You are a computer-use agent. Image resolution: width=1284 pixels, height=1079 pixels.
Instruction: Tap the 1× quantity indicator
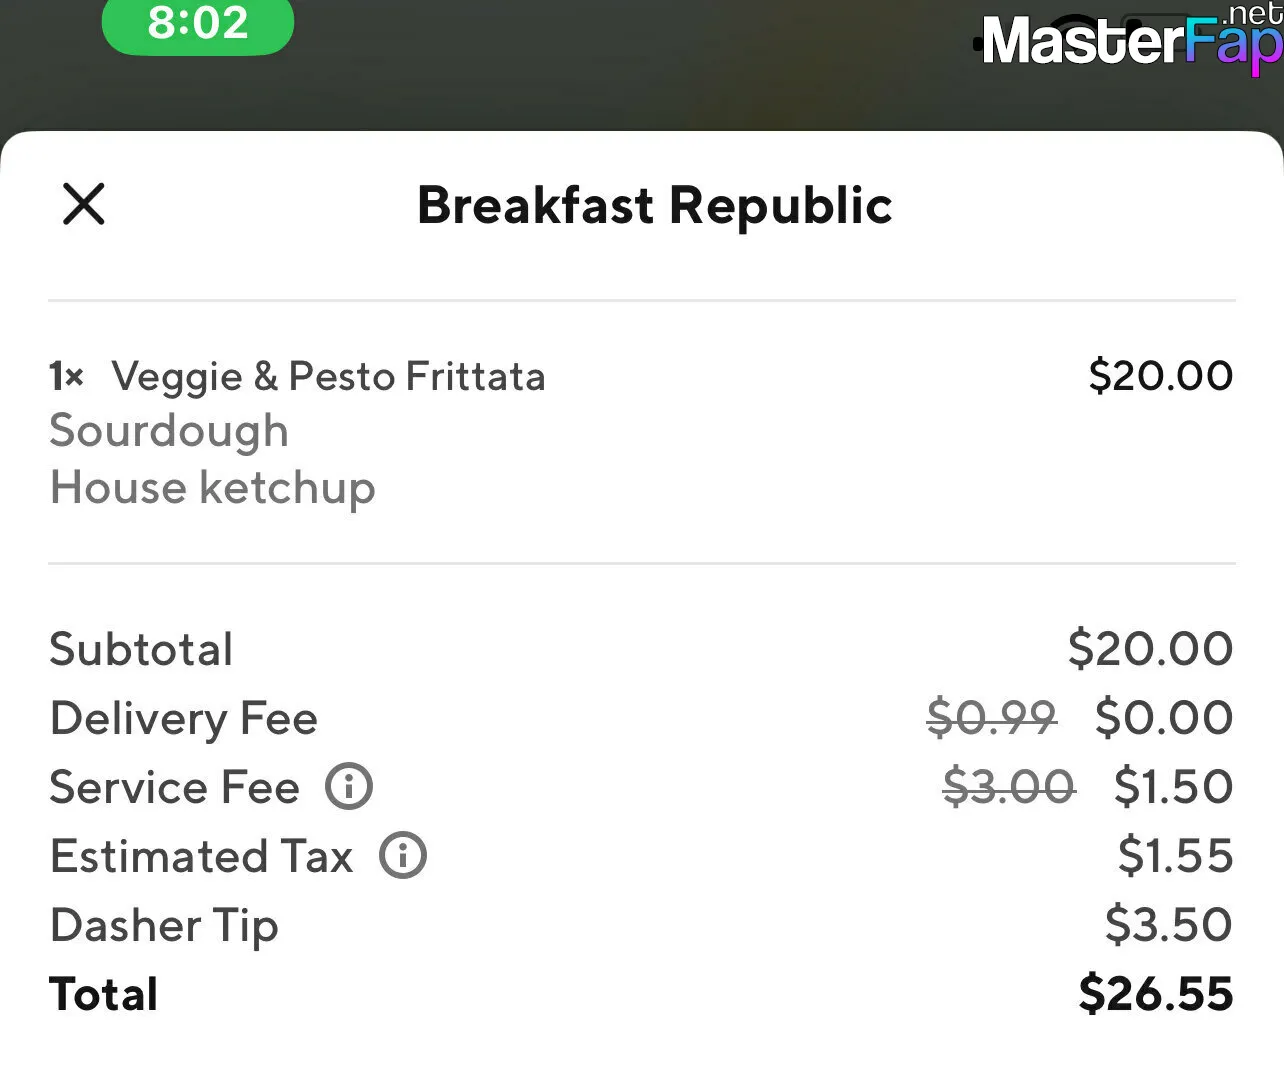(x=67, y=377)
